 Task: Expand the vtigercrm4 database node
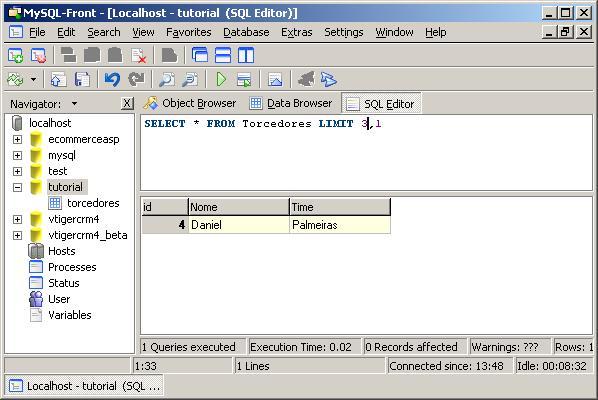(17, 220)
